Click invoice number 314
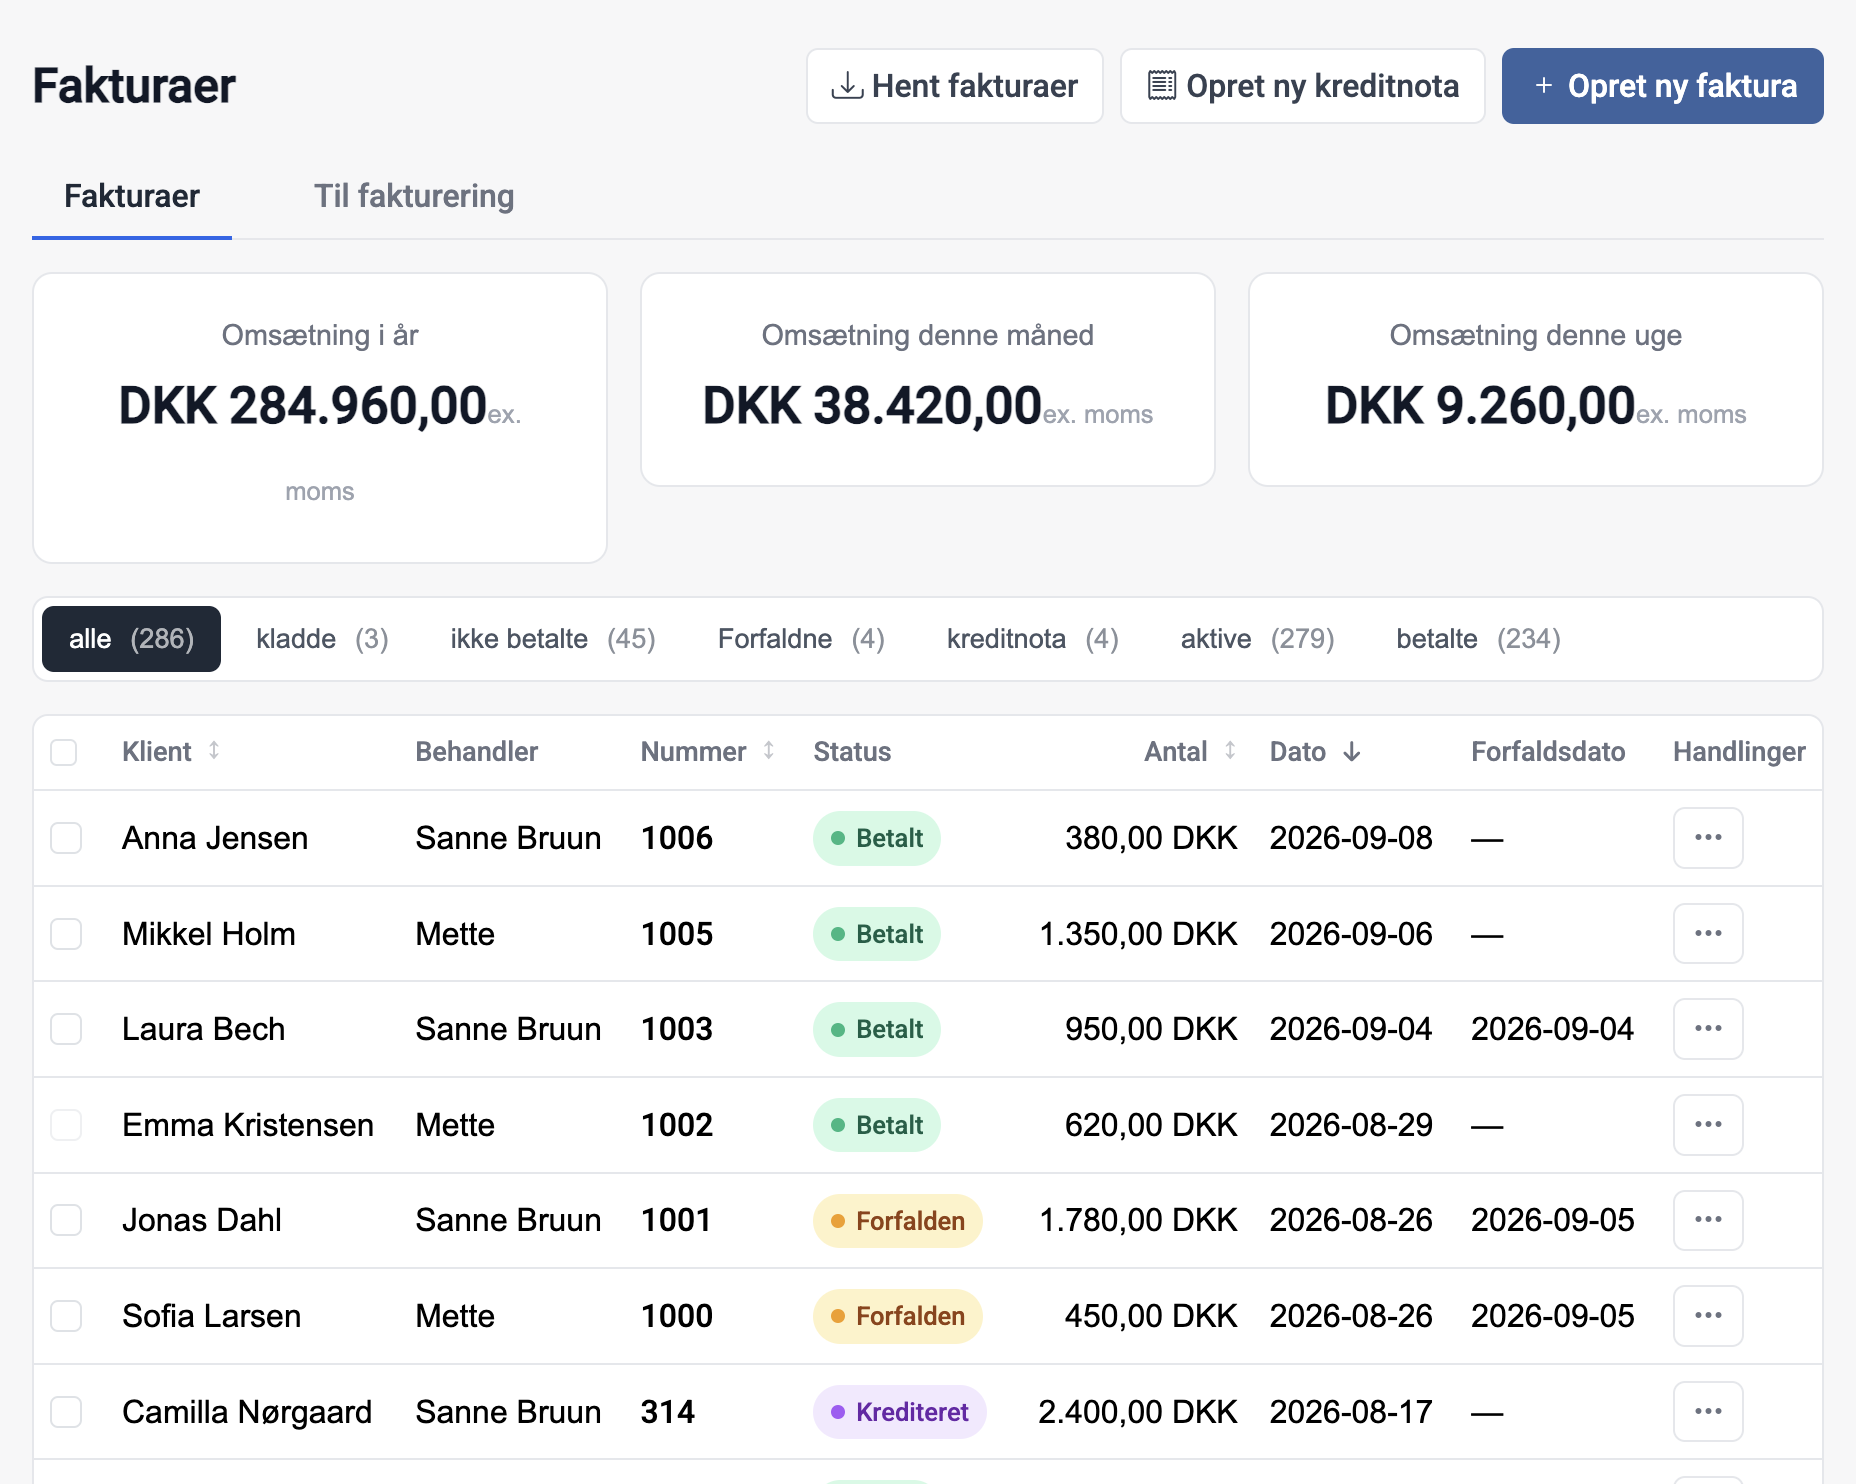Viewport: 1856px width, 1484px height. (668, 1412)
